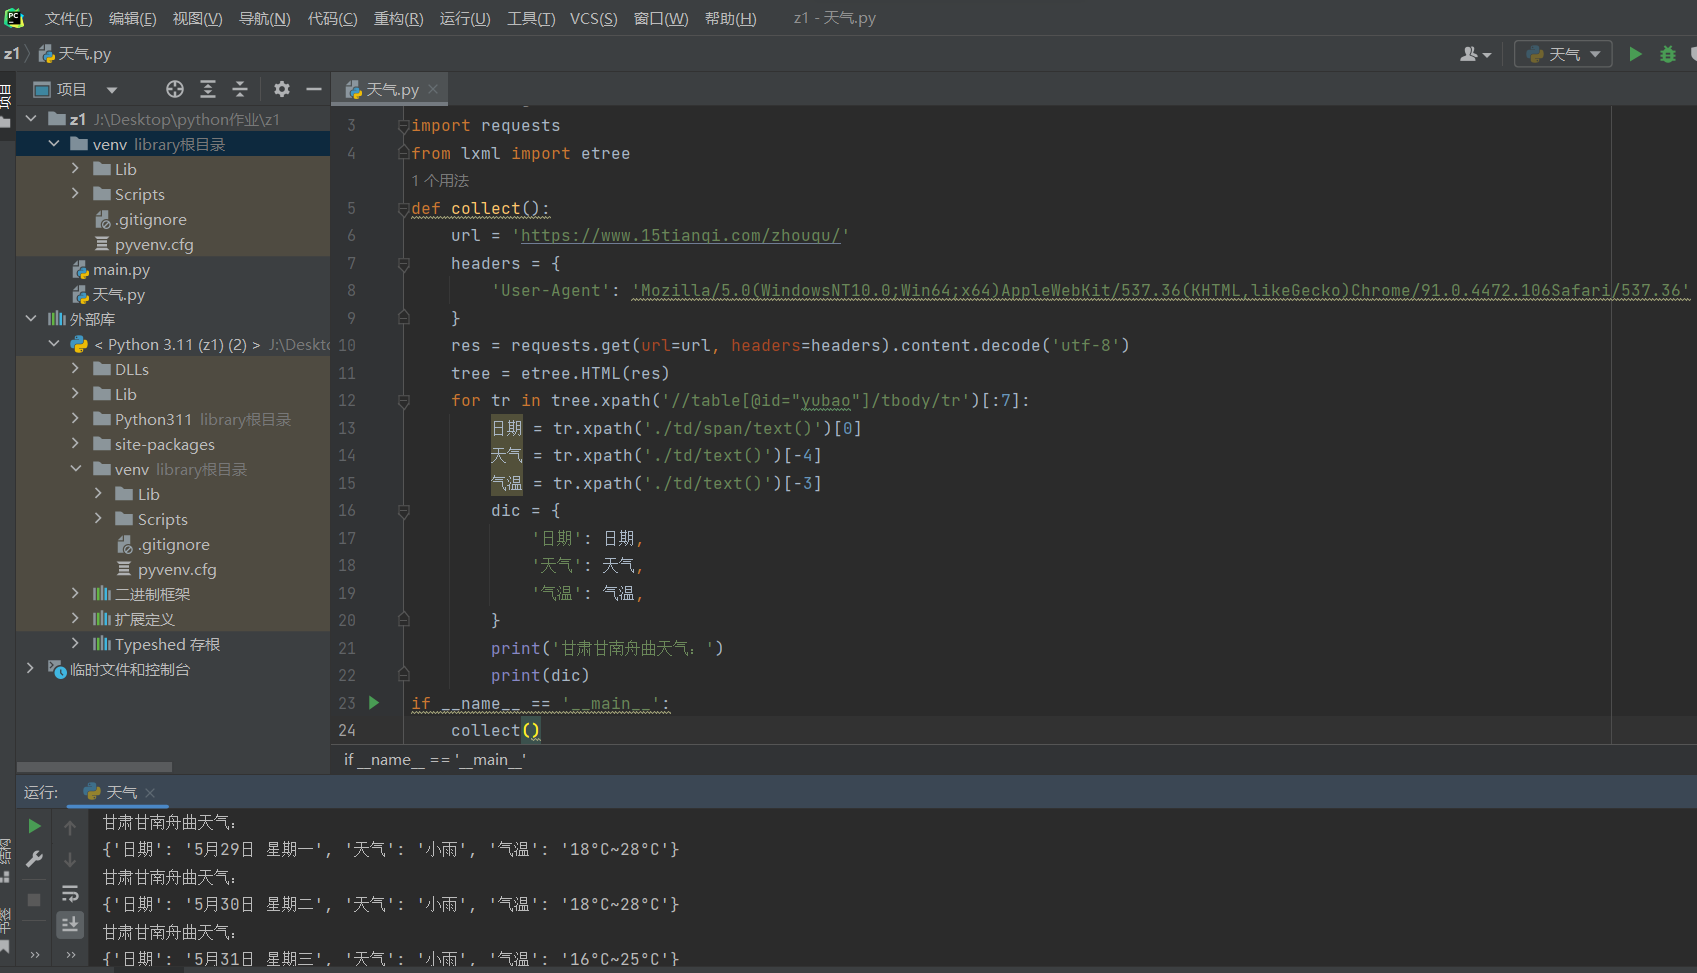The image size is (1697, 973).
Task: Run the 天气 configuration with green play button
Action: (x=1635, y=54)
